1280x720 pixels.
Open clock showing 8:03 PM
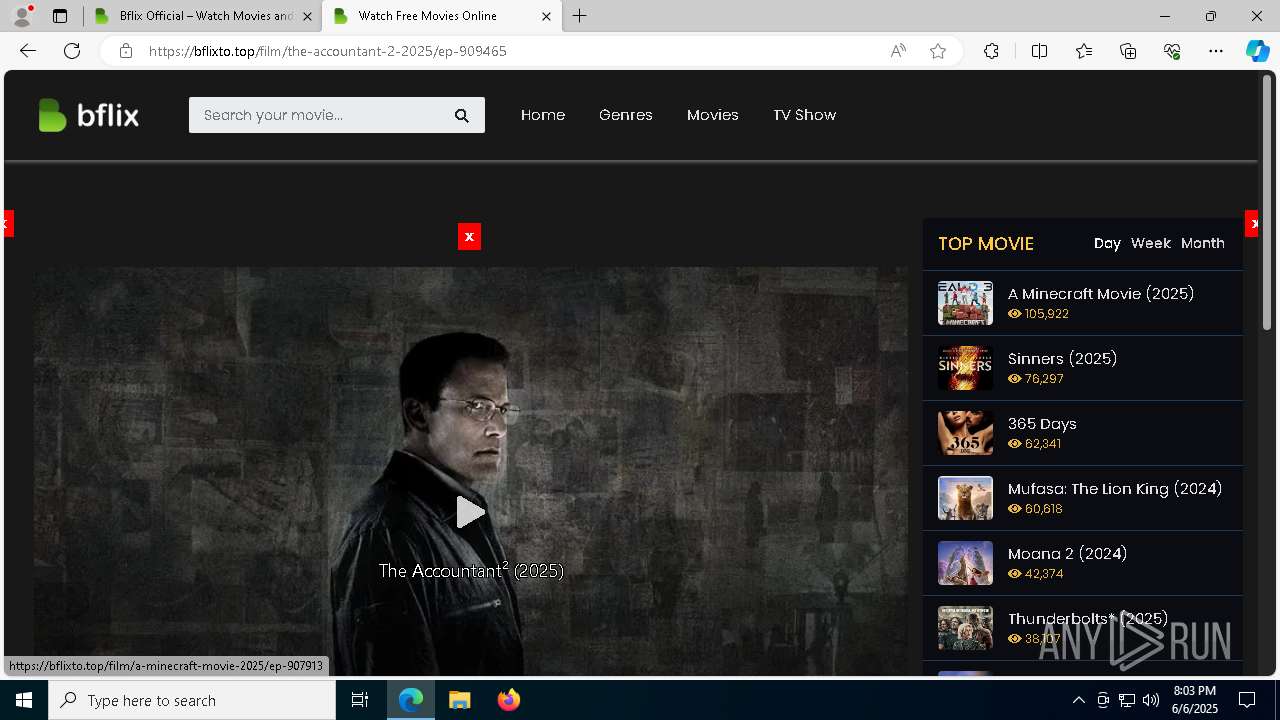(x=1194, y=700)
